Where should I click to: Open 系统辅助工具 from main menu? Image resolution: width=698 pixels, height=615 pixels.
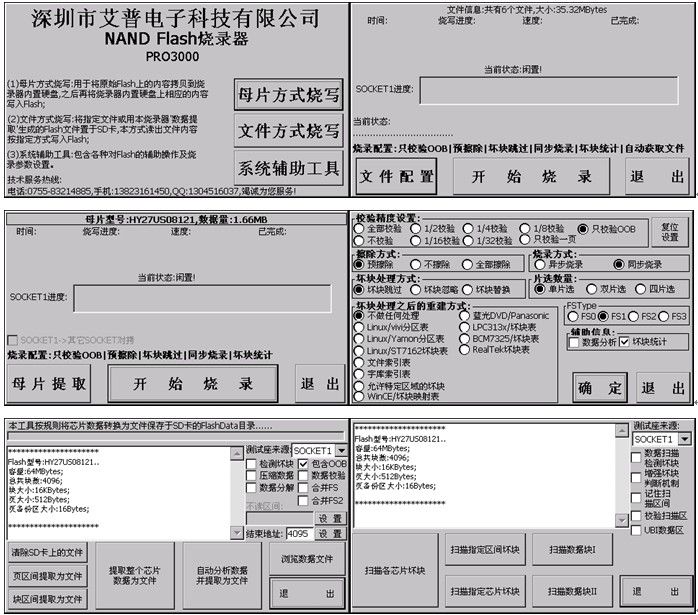[288, 168]
